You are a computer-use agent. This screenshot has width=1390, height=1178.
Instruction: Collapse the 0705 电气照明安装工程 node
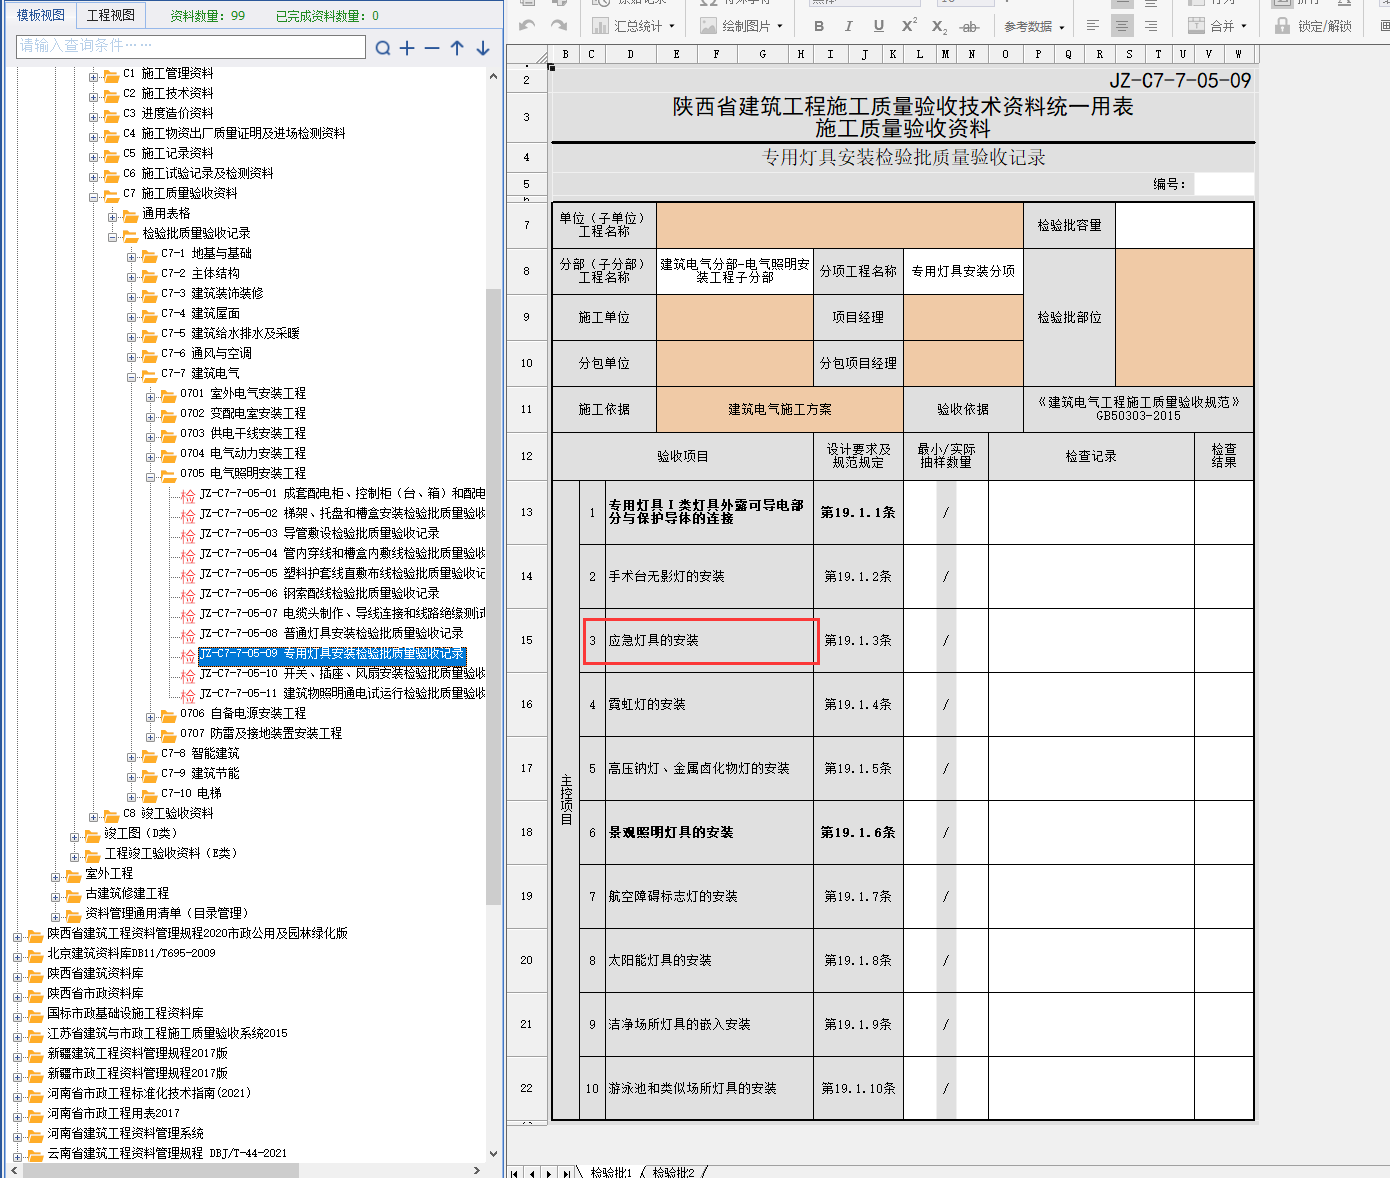151,476
